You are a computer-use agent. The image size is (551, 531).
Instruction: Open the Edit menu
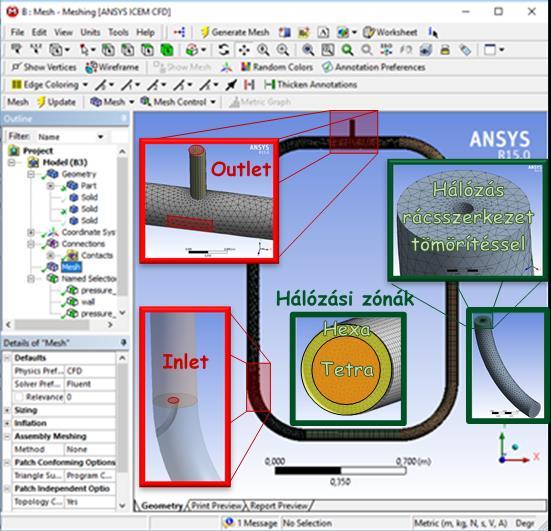(x=39, y=32)
